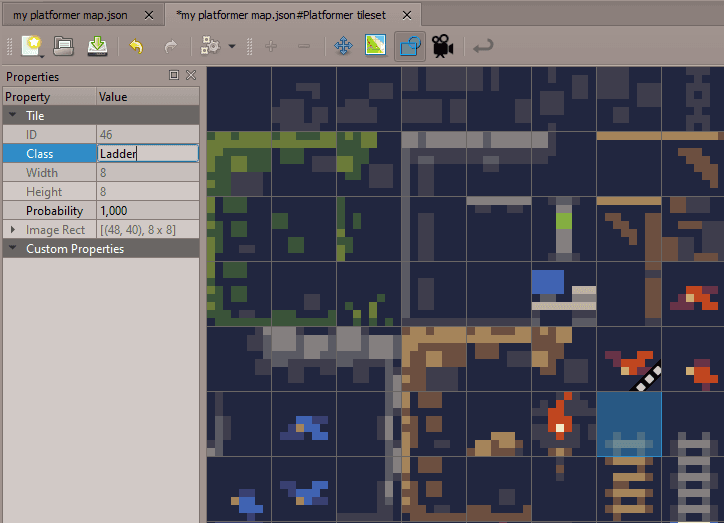Close the Platformer tileset tab
Screen dimensions: 724x523
click(407, 15)
